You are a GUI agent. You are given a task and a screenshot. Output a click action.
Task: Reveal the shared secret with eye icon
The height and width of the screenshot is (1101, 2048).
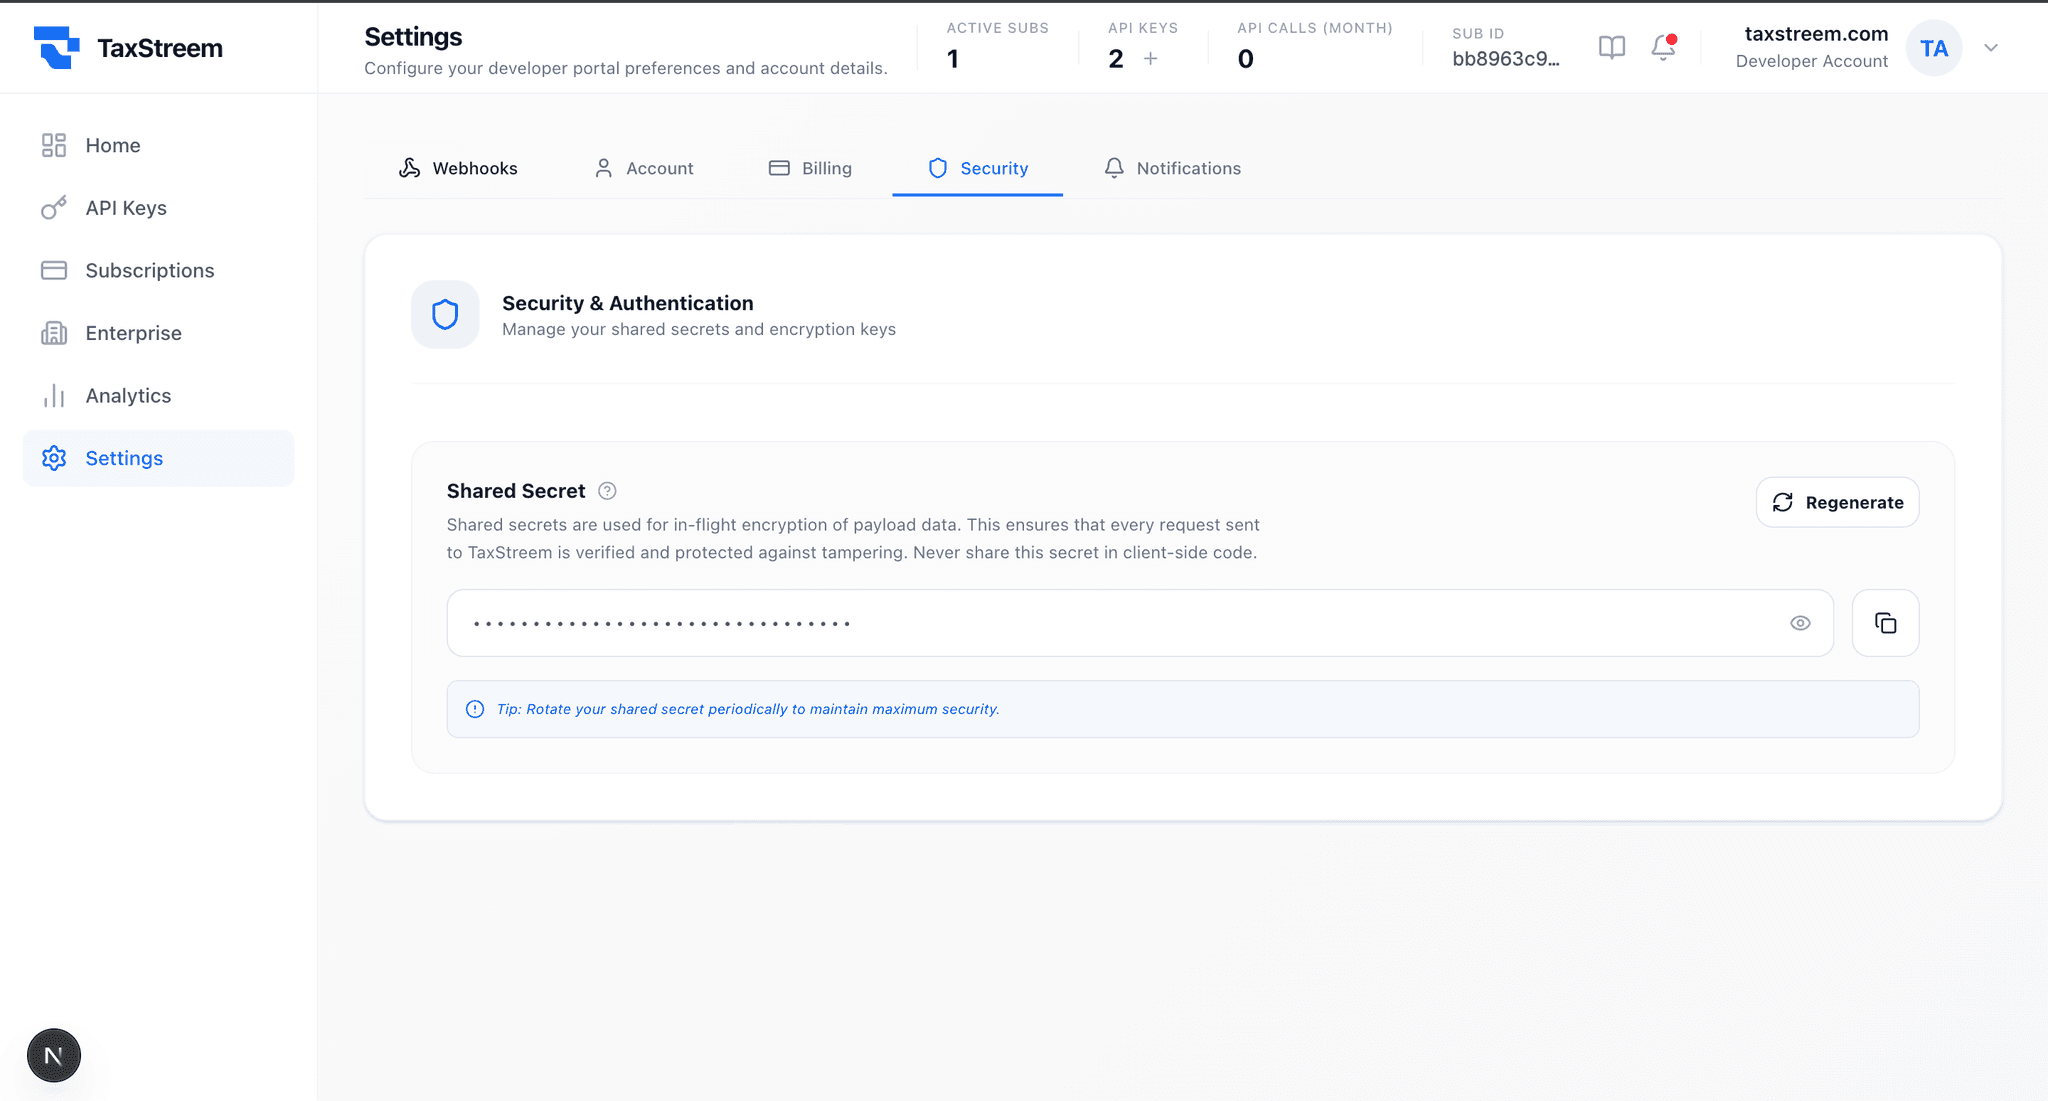[1800, 623]
